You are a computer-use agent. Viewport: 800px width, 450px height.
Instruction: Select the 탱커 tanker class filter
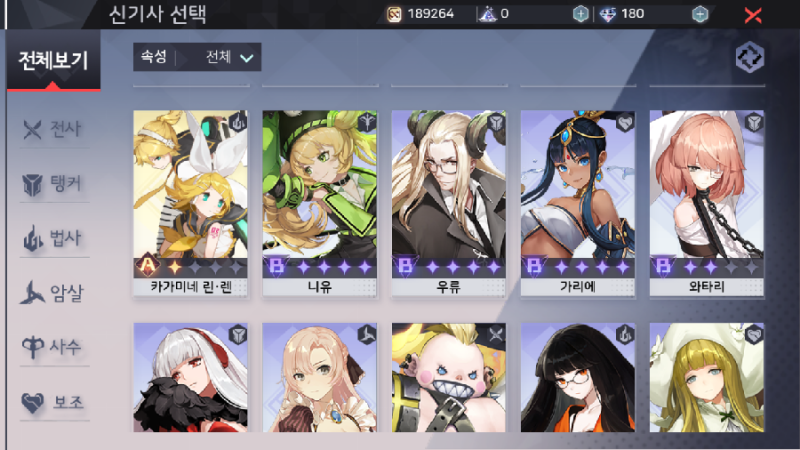[x=54, y=184]
